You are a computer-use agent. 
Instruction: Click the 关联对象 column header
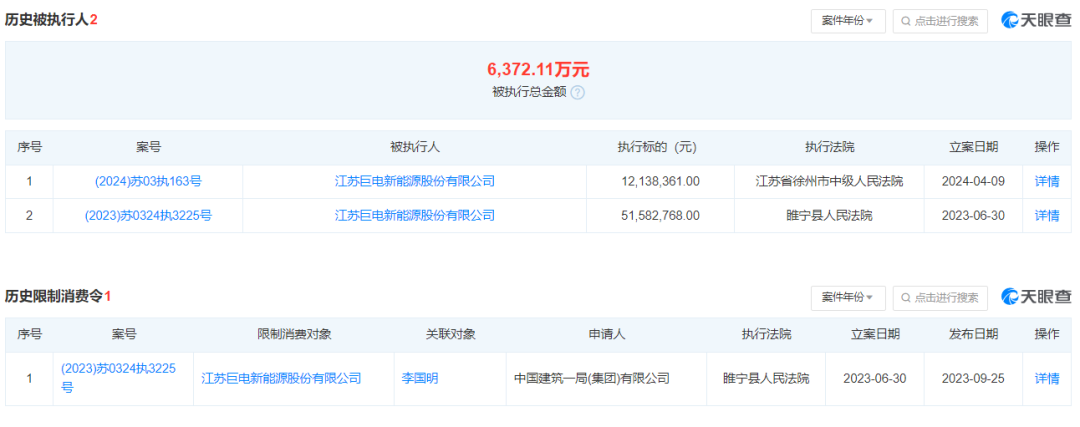point(450,335)
